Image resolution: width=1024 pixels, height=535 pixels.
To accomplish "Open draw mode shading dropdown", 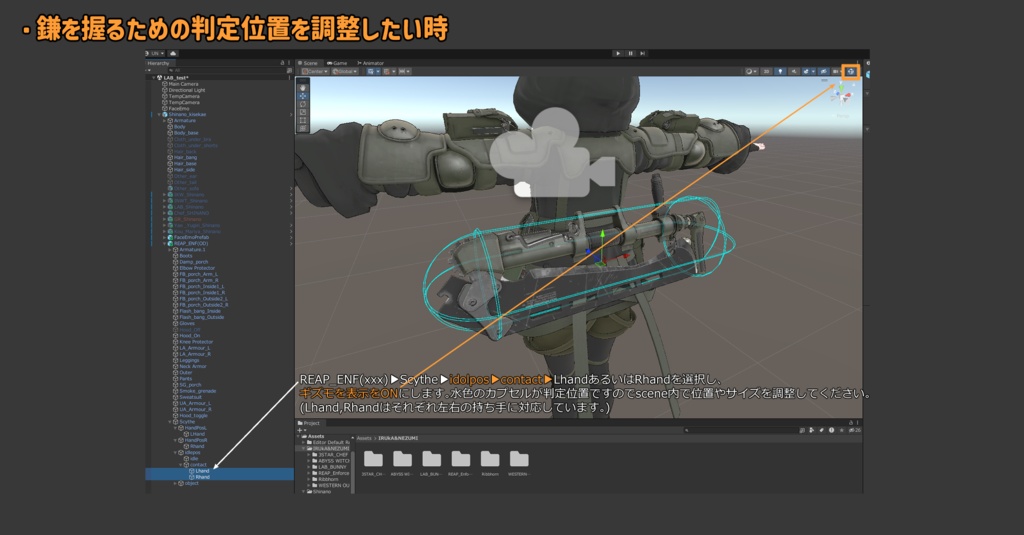I will [751, 71].
